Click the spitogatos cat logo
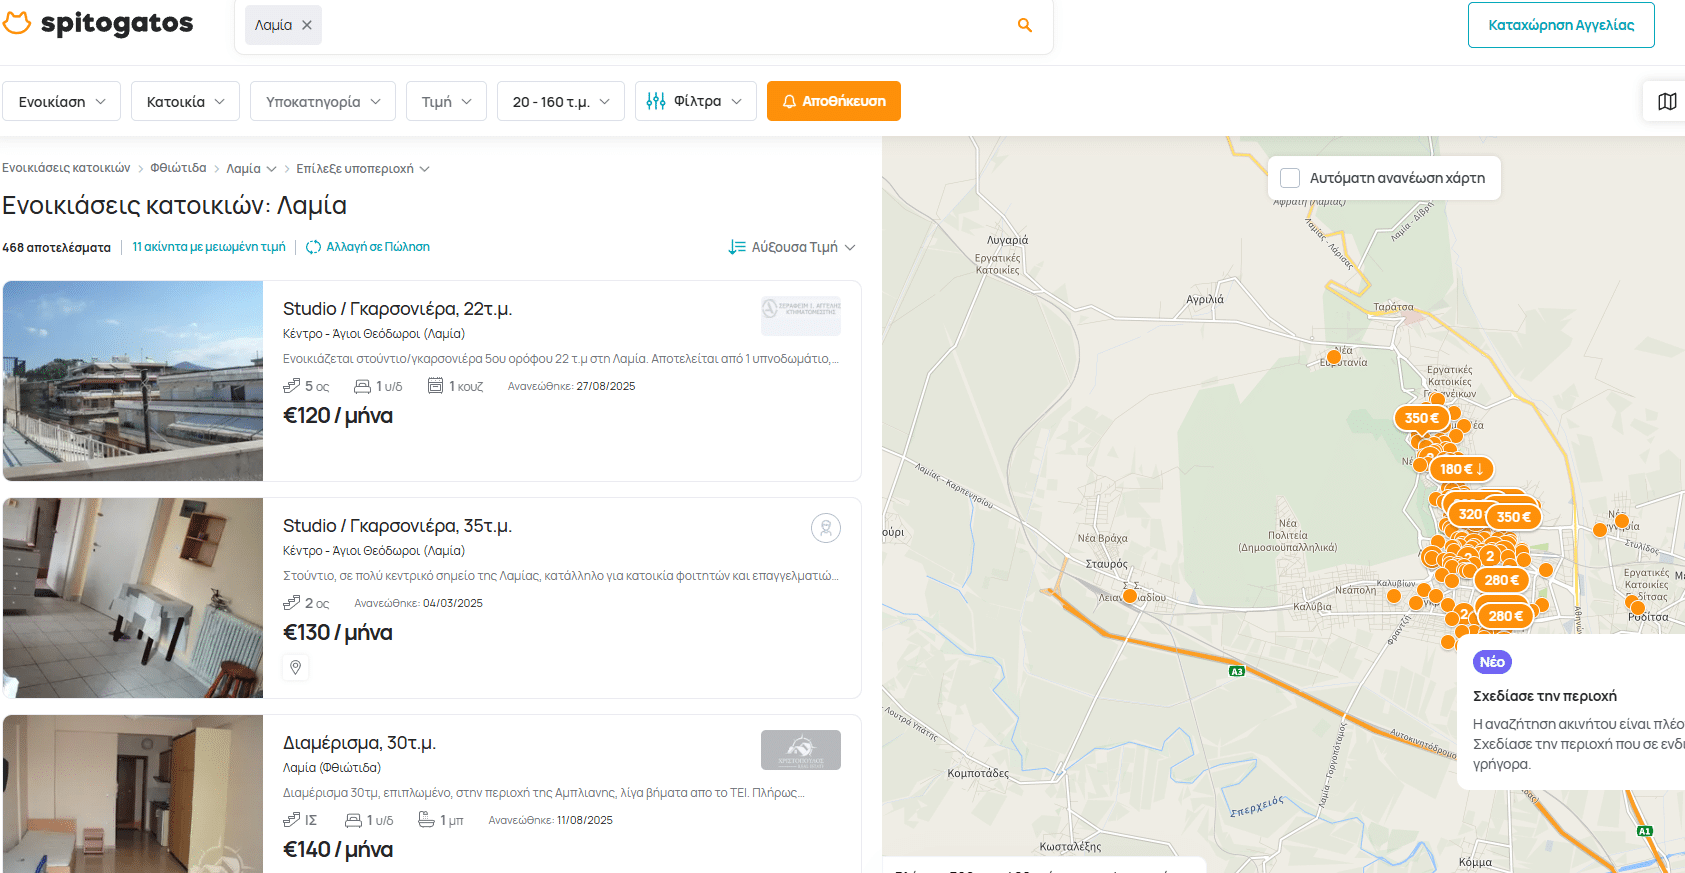Image resolution: width=1685 pixels, height=873 pixels. point(17,24)
